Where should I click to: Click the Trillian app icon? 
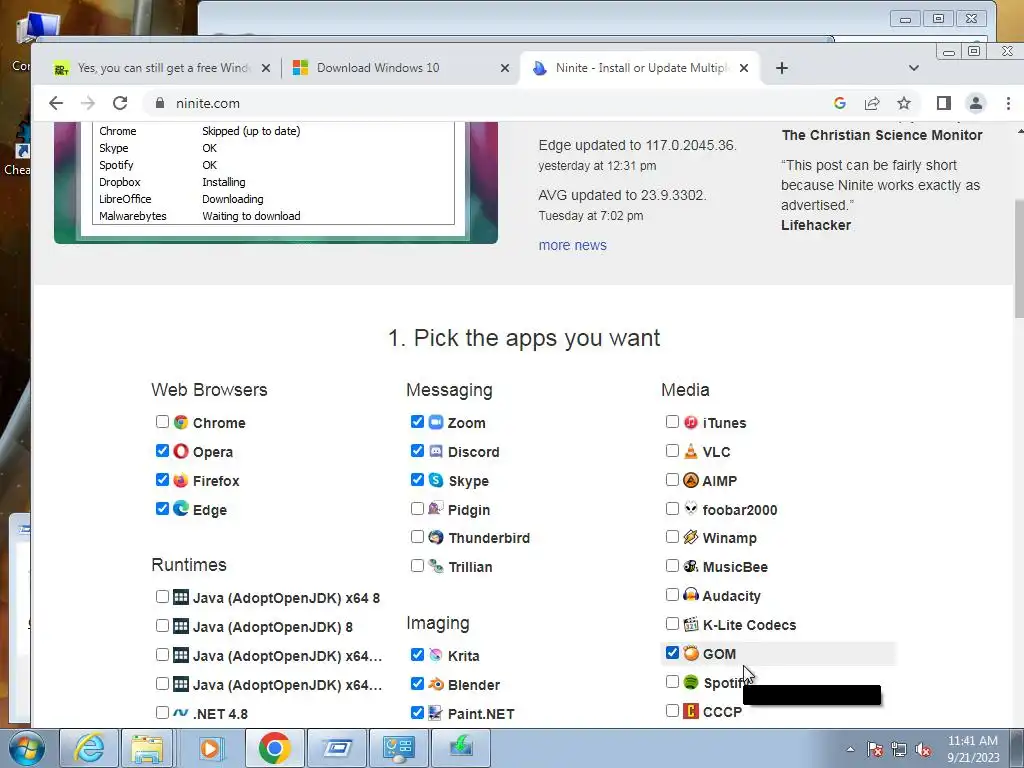point(436,566)
